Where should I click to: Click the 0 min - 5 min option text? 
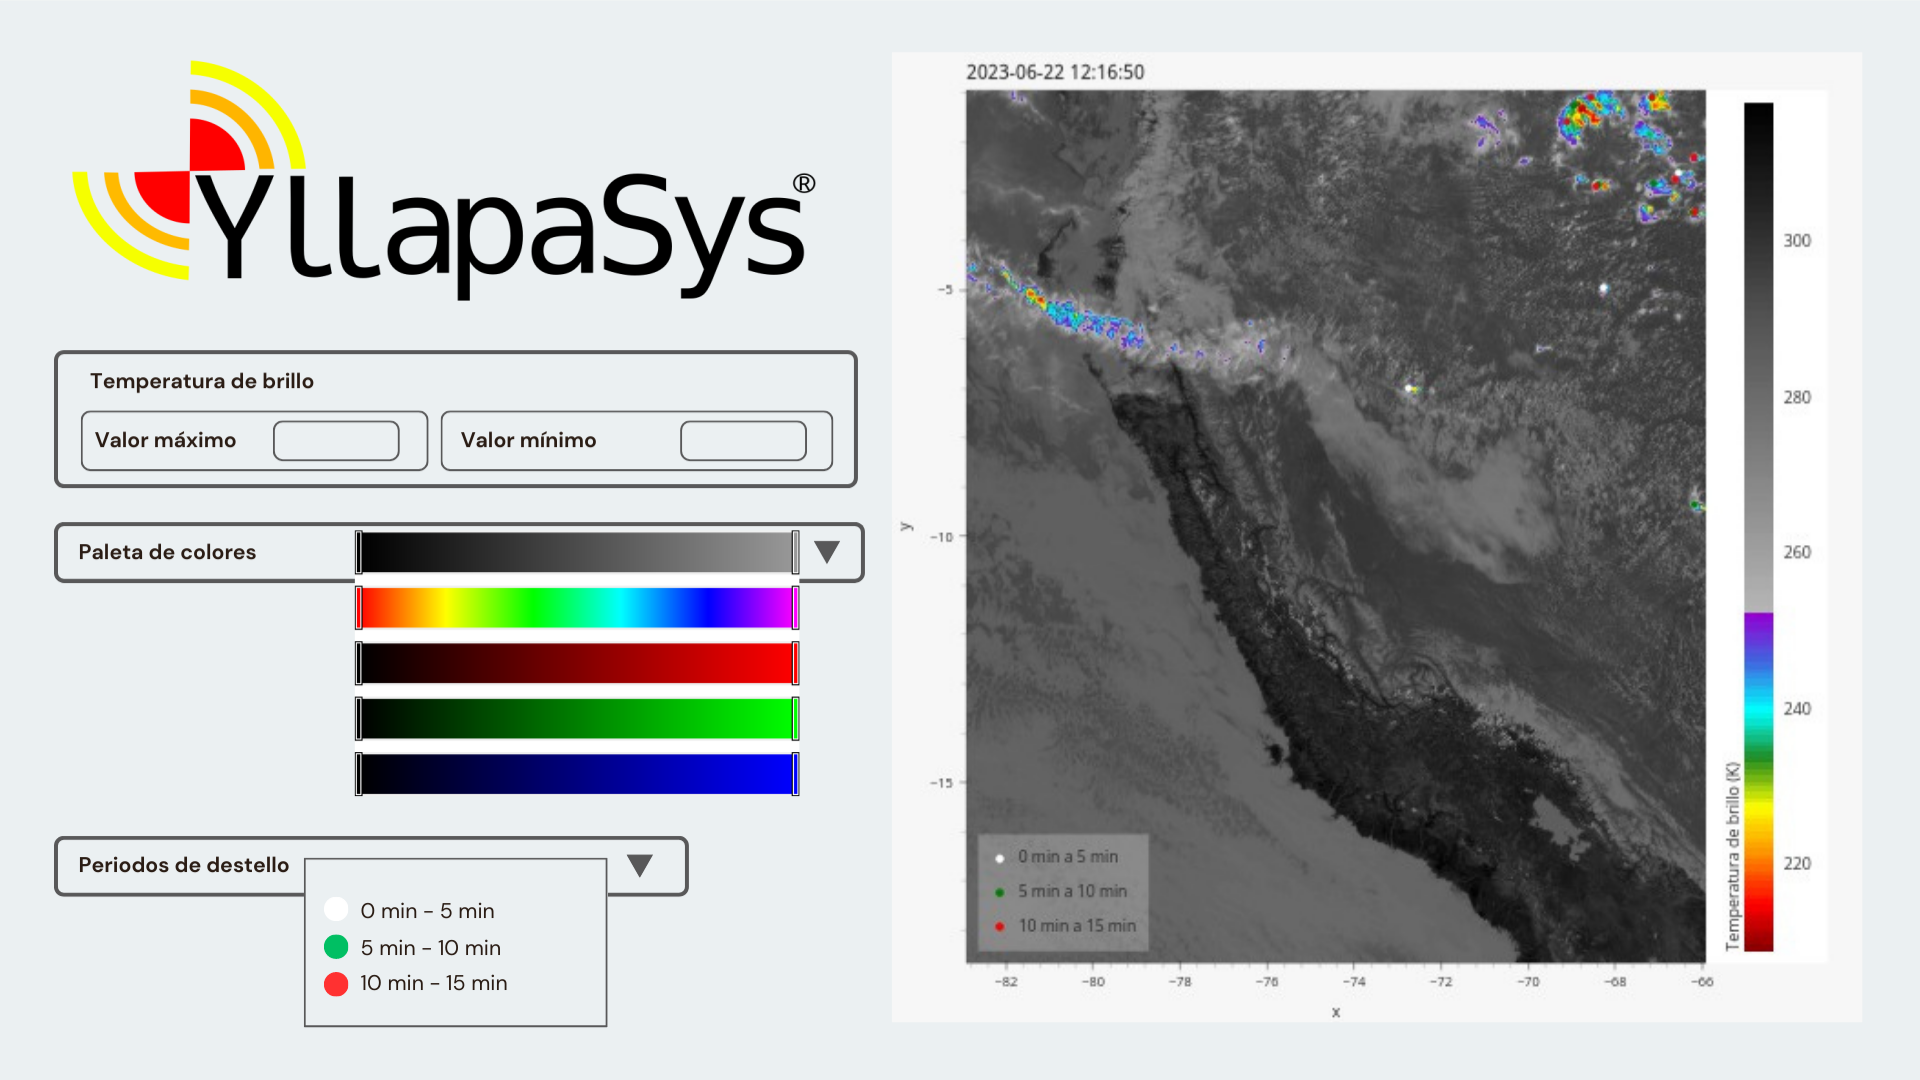[427, 911]
